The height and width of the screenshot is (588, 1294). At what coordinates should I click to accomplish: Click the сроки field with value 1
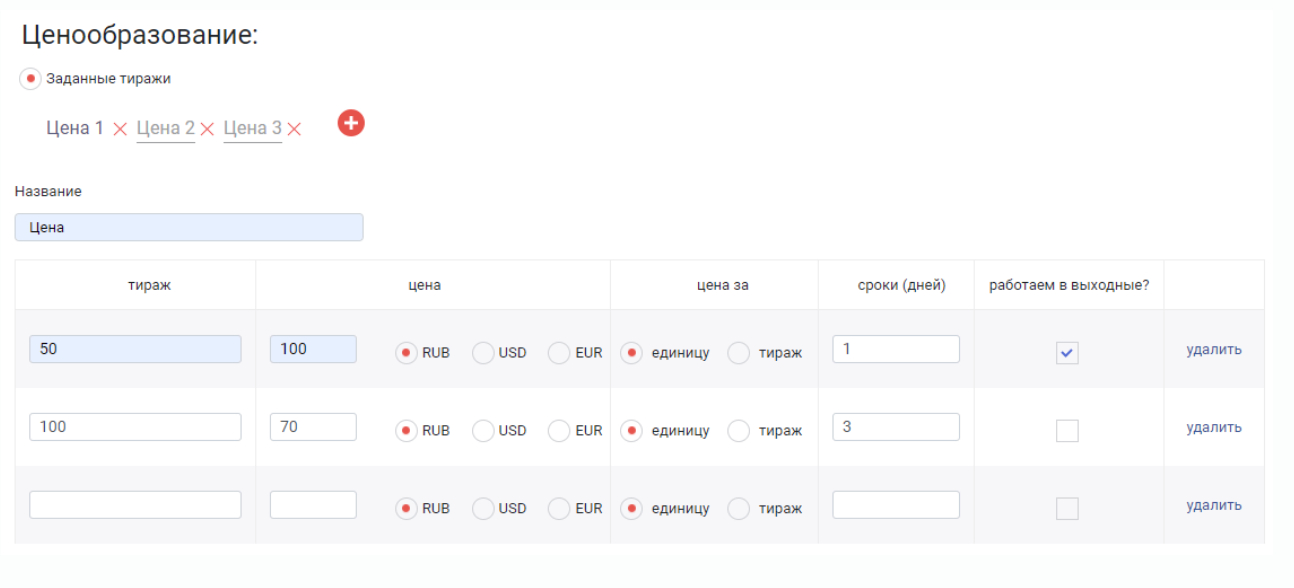point(896,349)
